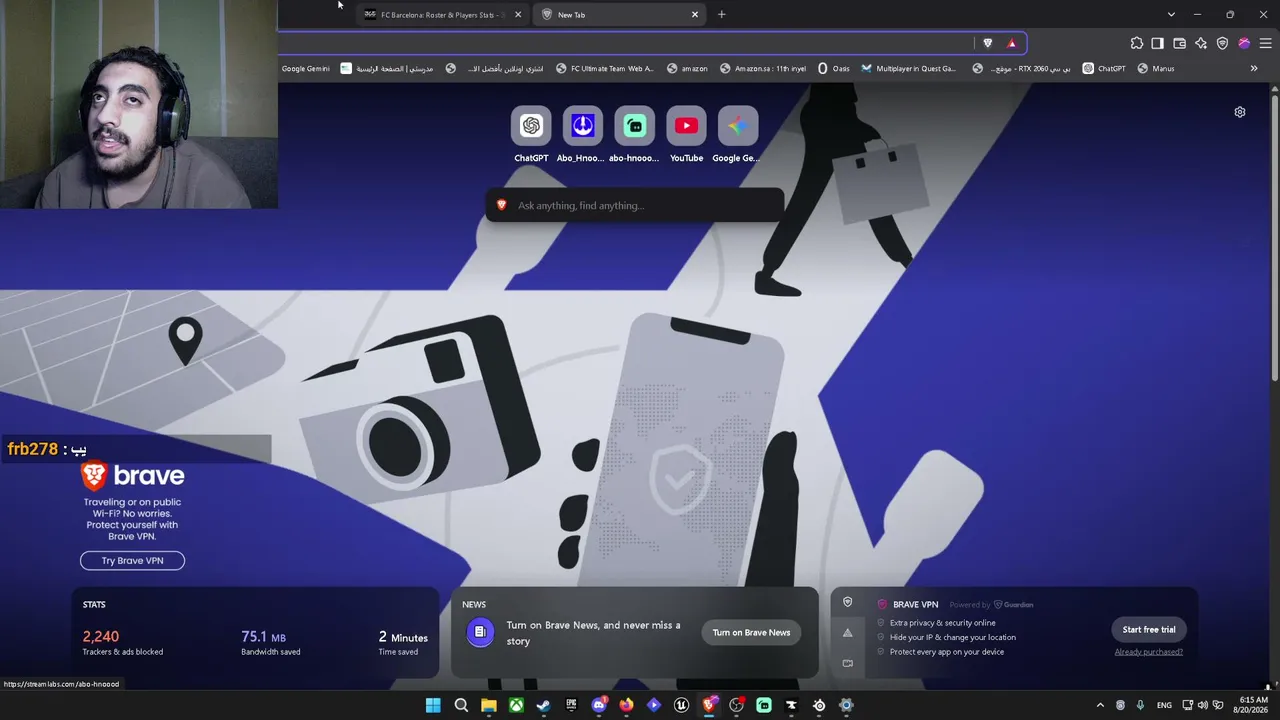Viewport: 1280px width, 720px height.
Task: Open the Manus bookmark
Action: 1156,69
